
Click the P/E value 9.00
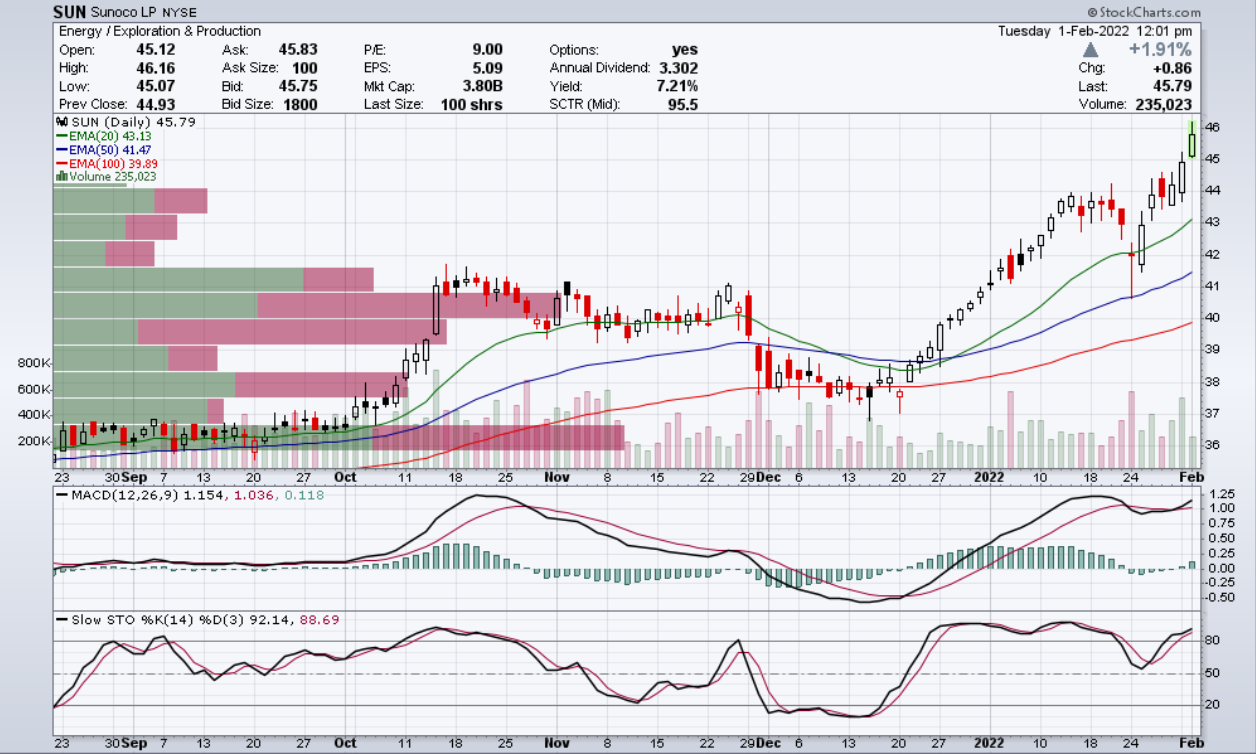click(x=487, y=50)
